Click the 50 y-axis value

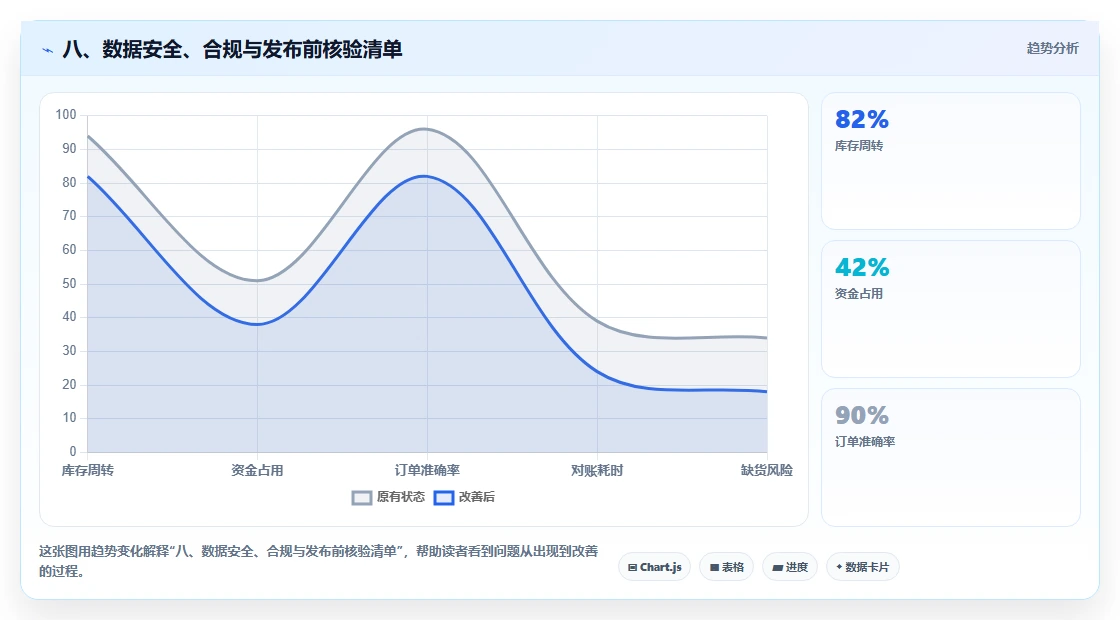pyautogui.click(x=69, y=284)
